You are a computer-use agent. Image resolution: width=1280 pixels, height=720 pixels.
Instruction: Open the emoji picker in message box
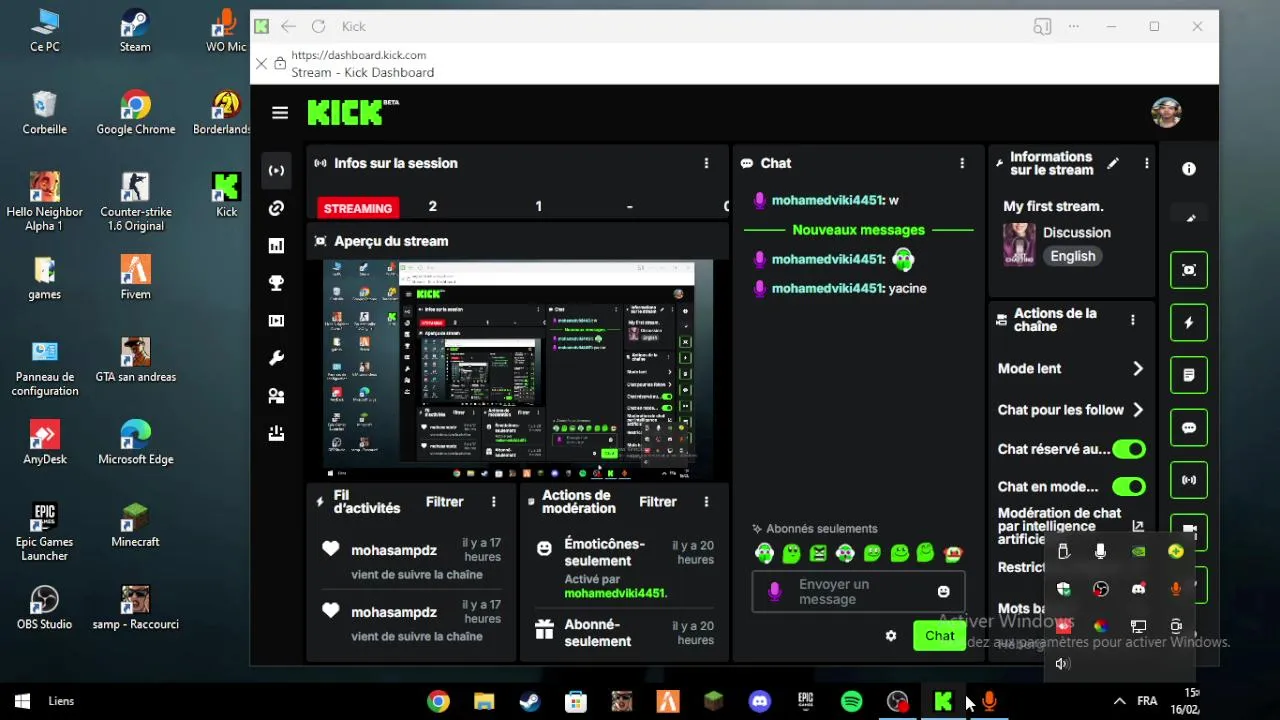943,592
